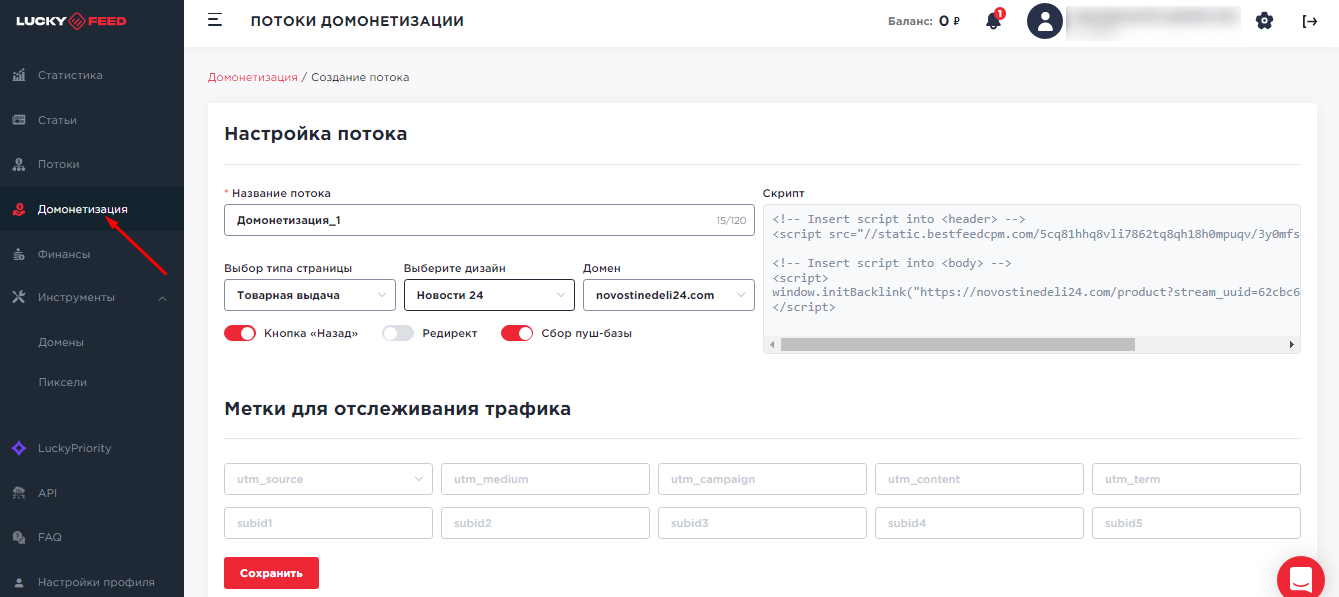
Task: Open the Домен dropdown list
Action: coord(668,295)
